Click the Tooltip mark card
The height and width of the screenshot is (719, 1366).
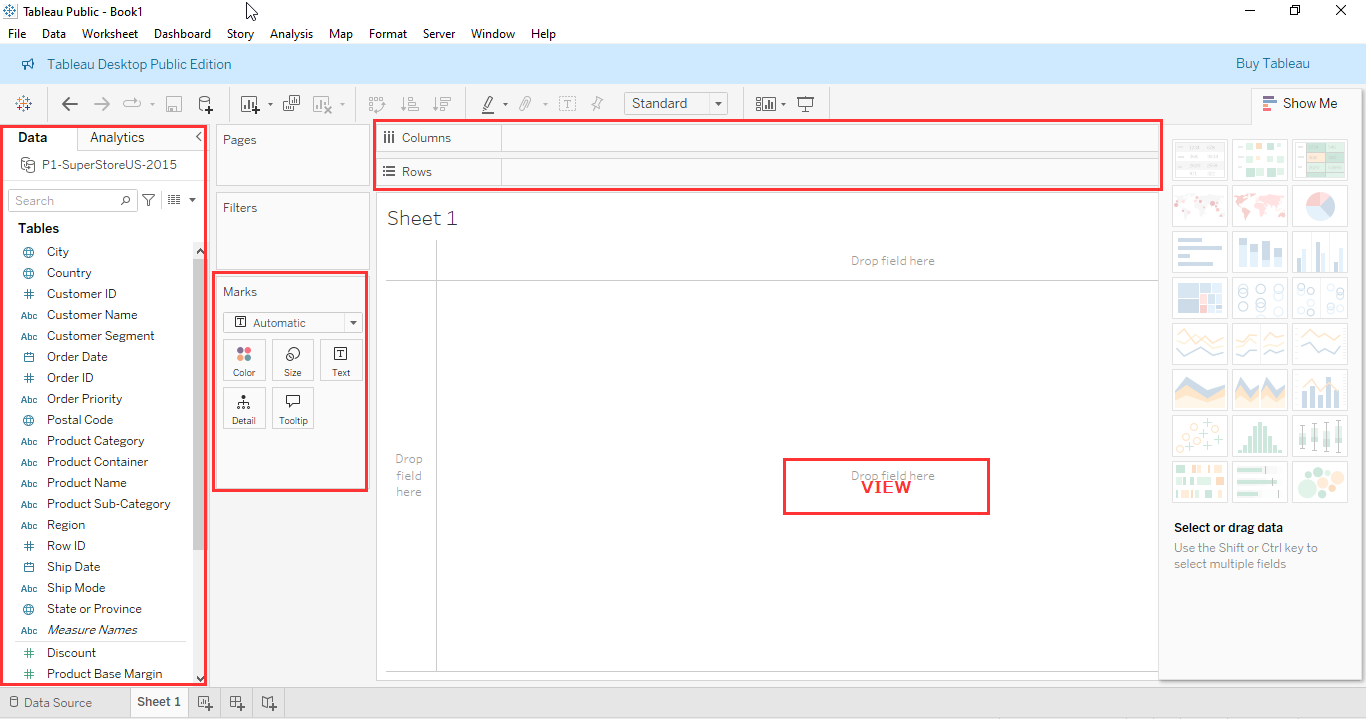[x=293, y=408]
